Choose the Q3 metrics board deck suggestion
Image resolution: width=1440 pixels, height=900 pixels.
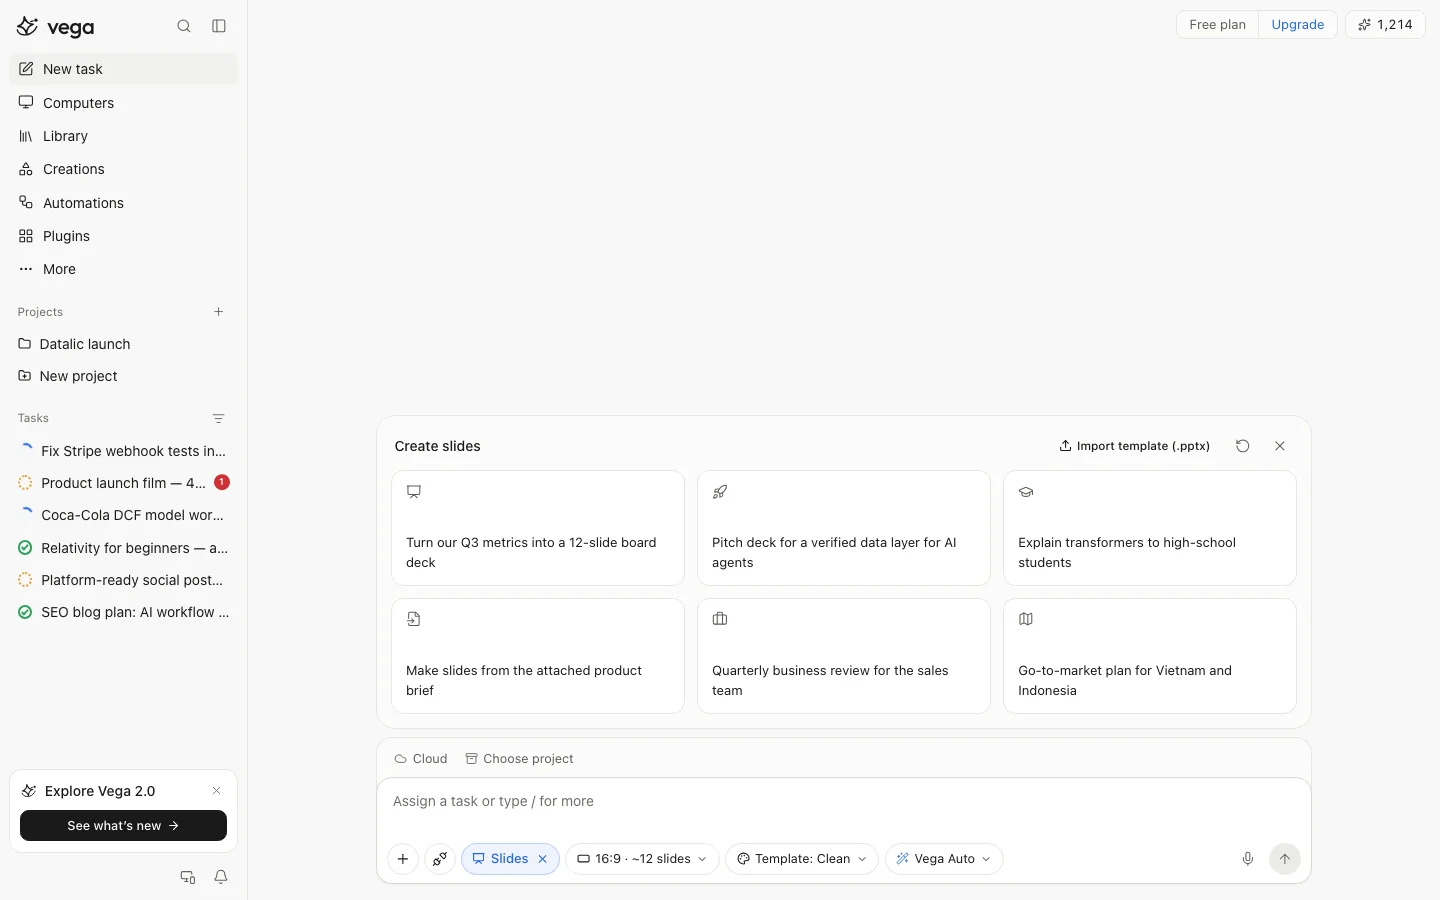[538, 528]
